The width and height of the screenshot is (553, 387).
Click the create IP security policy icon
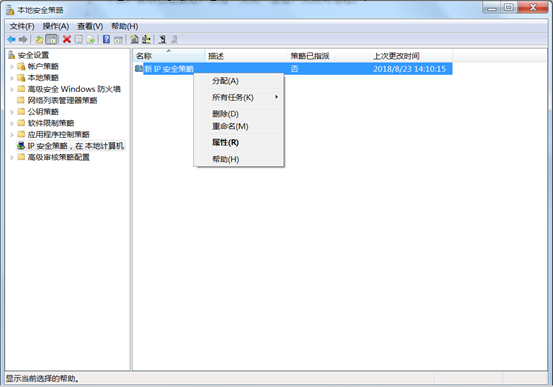pos(134,40)
